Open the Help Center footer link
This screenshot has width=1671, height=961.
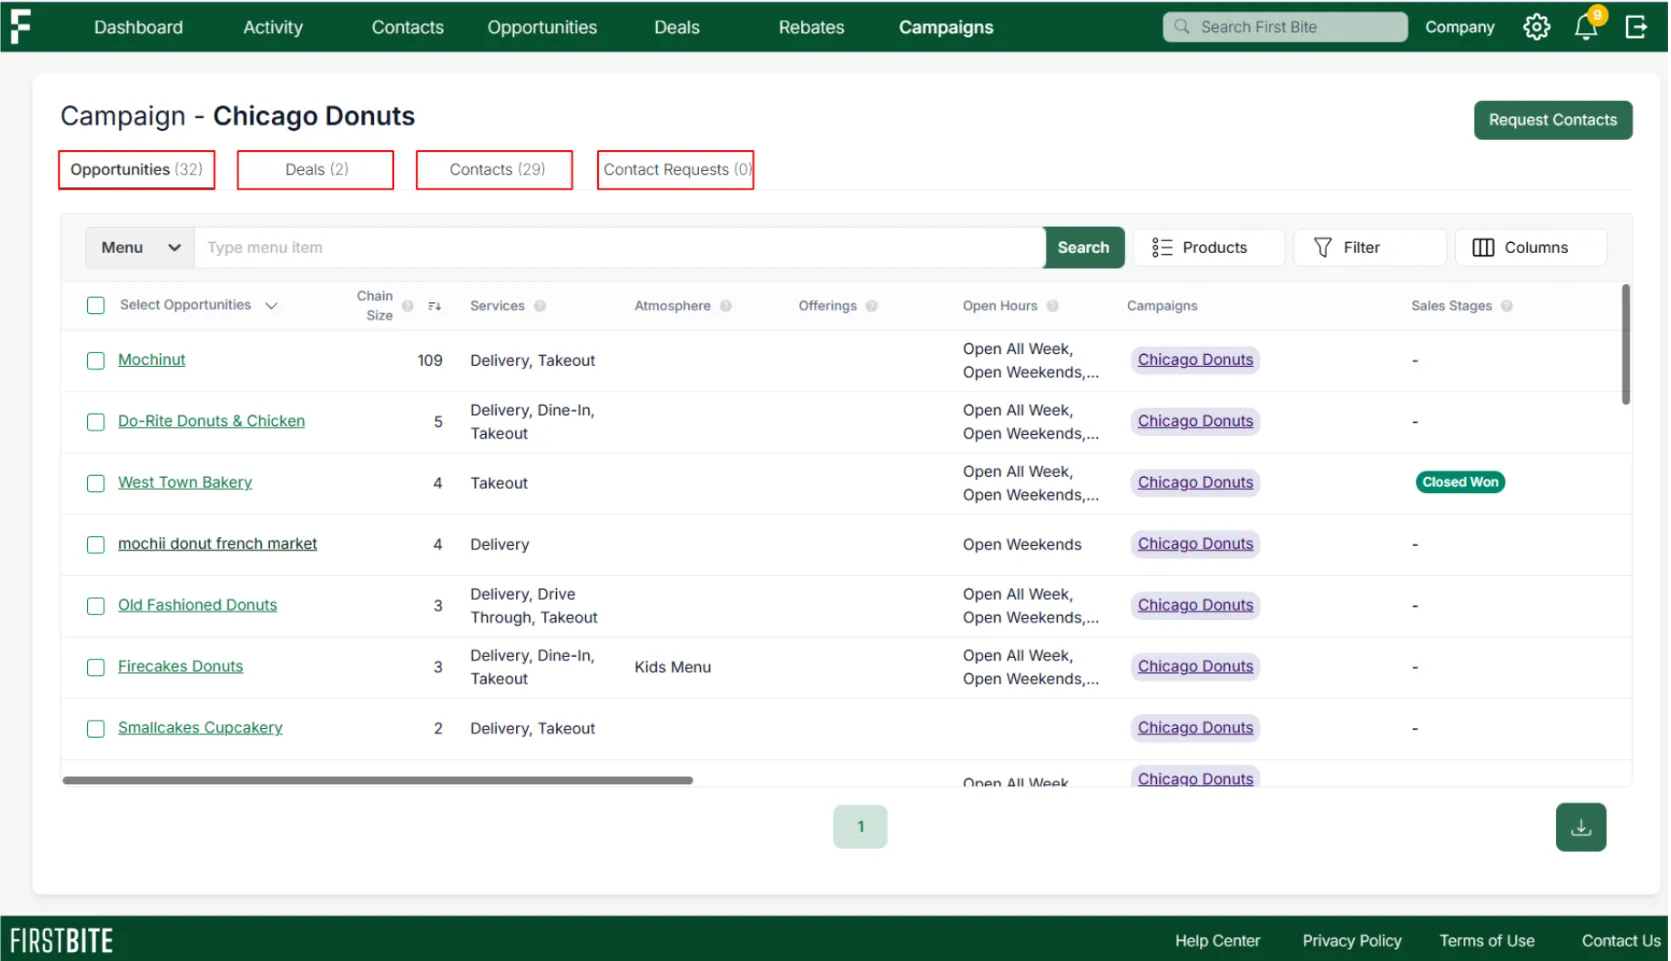(x=1219, y=942)
